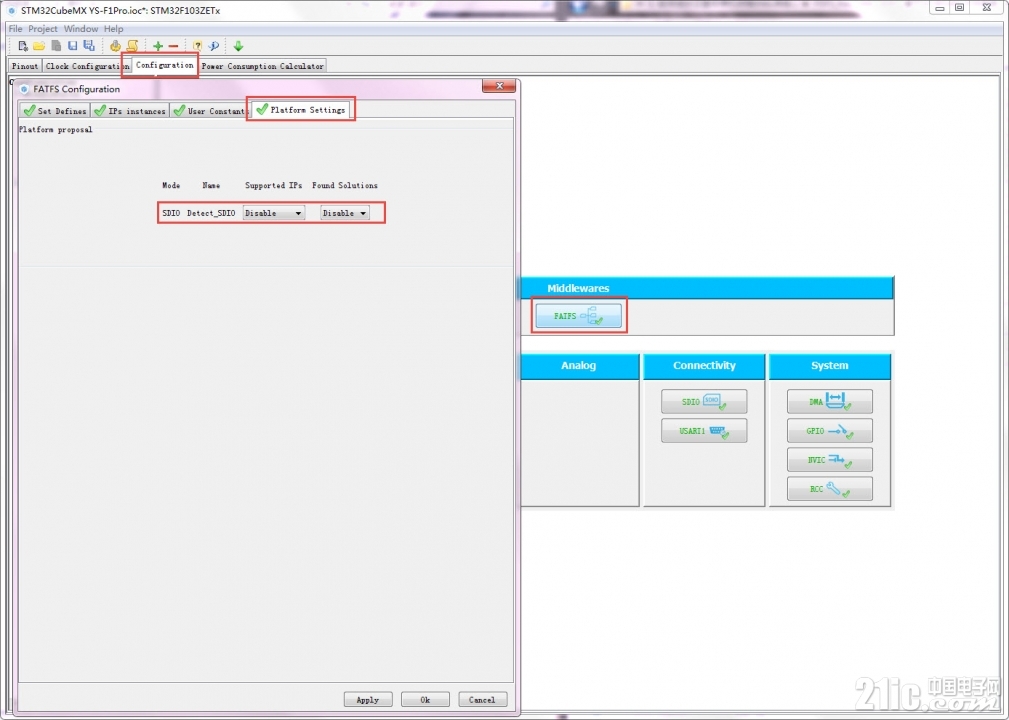This screenshot has height=720, width=1009.
Task: Click the Generate Report scroll icon
Action: (132, 46)
